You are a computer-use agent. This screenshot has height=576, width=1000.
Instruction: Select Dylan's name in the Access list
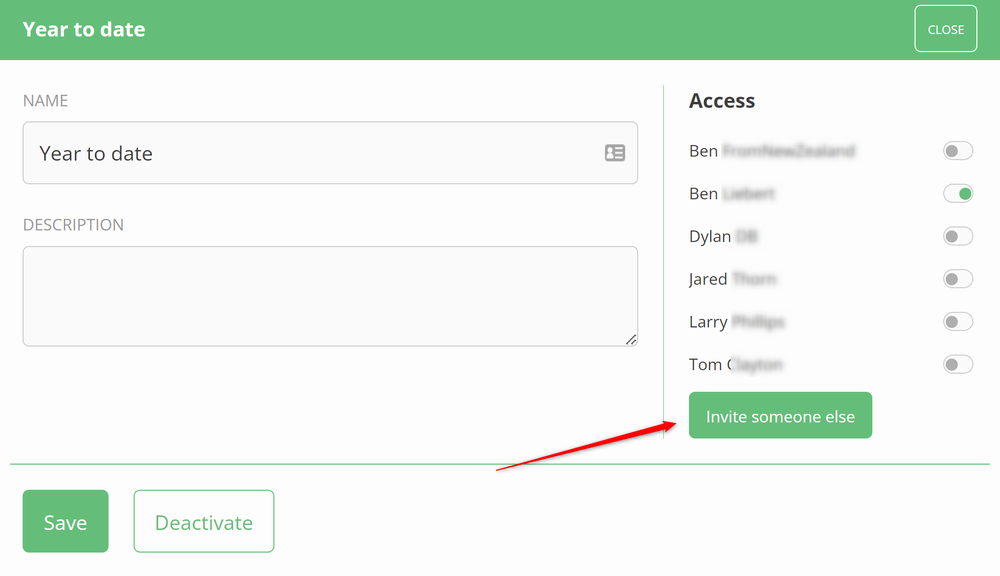pos(722,237)
